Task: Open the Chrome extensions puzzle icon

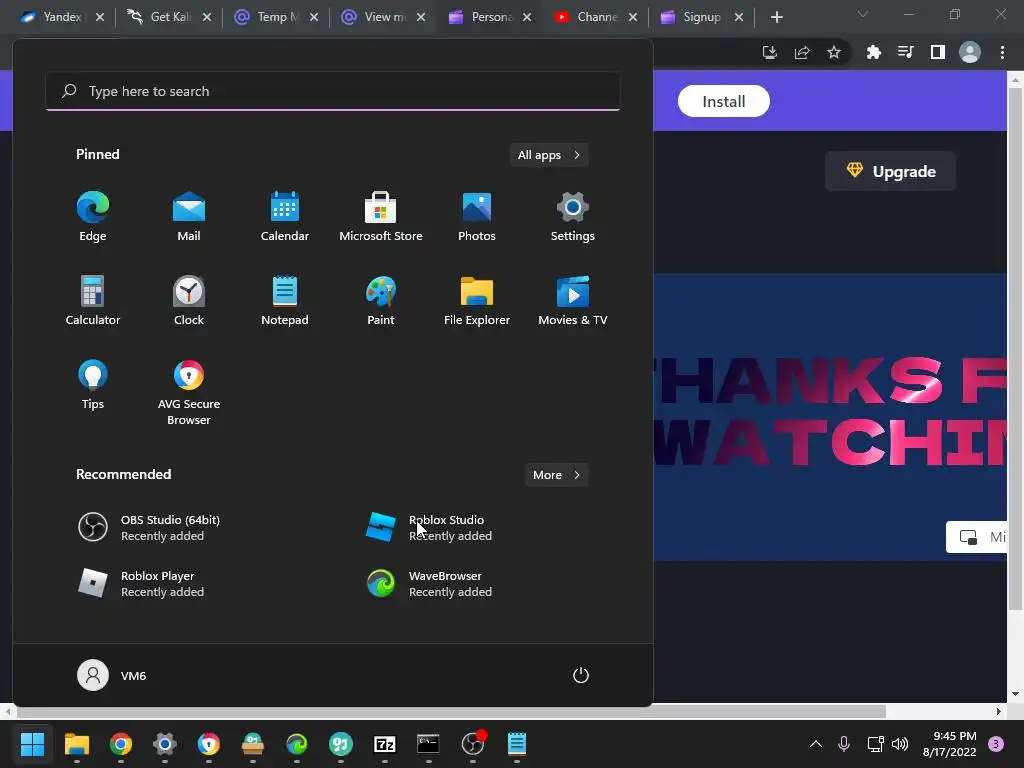Action: click(874, 52)
